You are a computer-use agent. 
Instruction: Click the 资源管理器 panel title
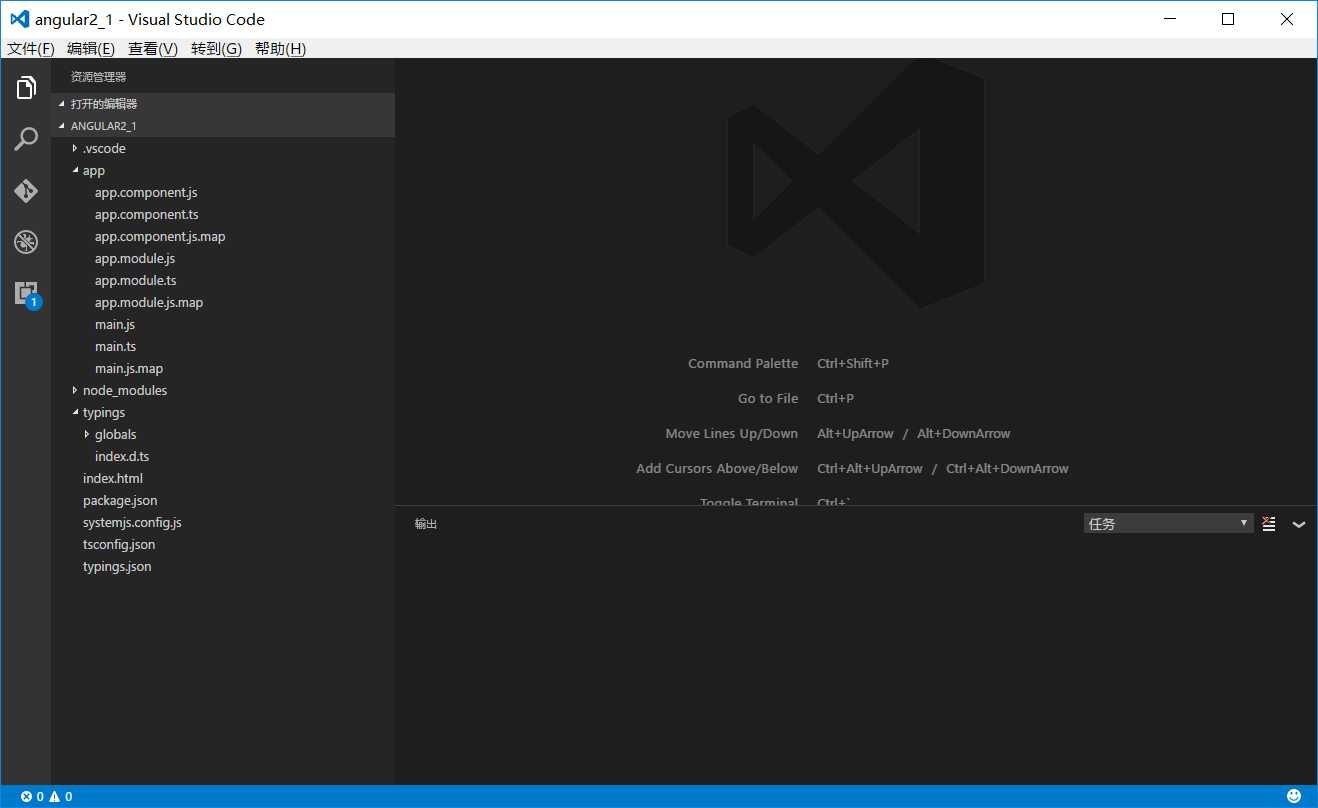[x=98, y=77]
